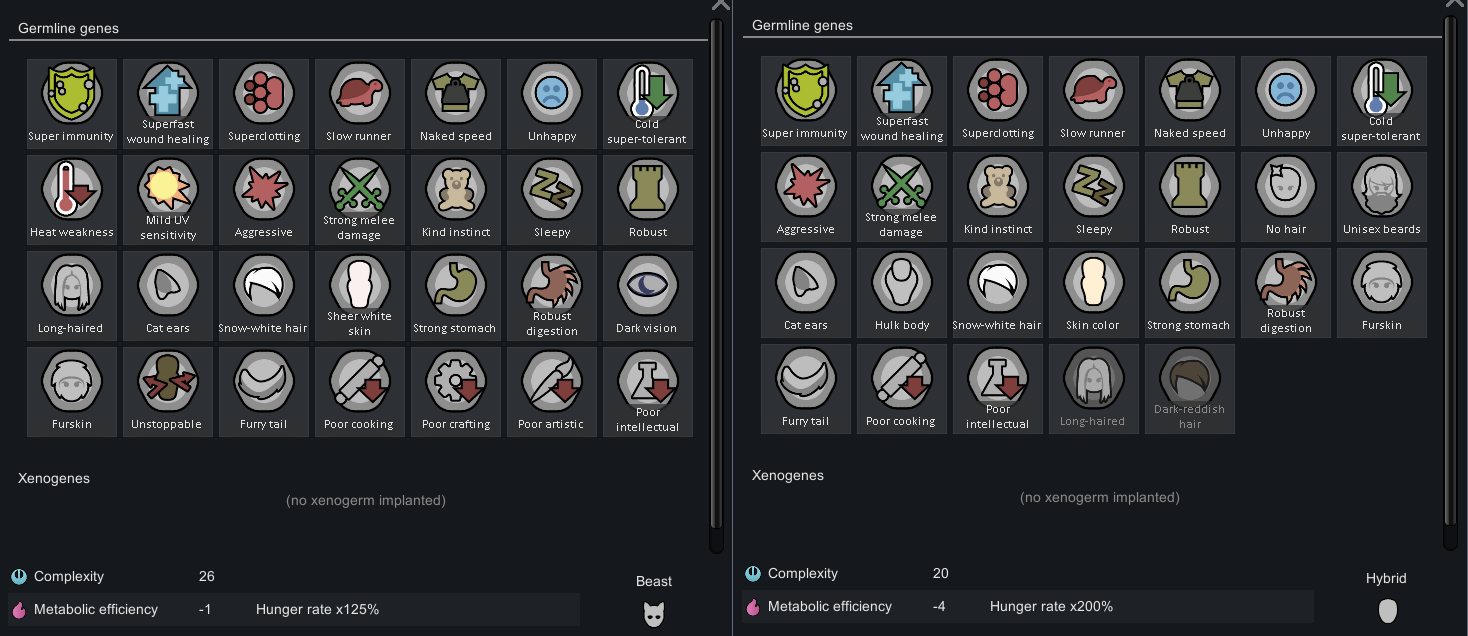Click Sleepy gene in right panel
This screenshot has width=1468, height=636.
pyautogui.click(x=1094, y=197)
